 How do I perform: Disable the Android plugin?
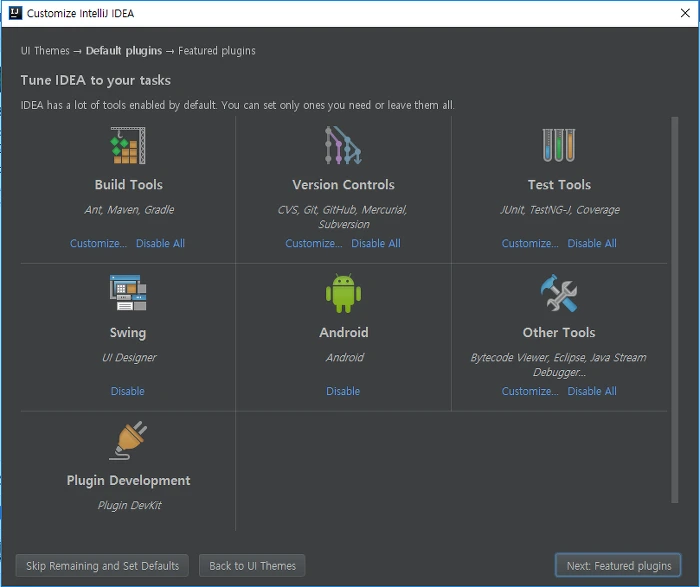[343, 391]
